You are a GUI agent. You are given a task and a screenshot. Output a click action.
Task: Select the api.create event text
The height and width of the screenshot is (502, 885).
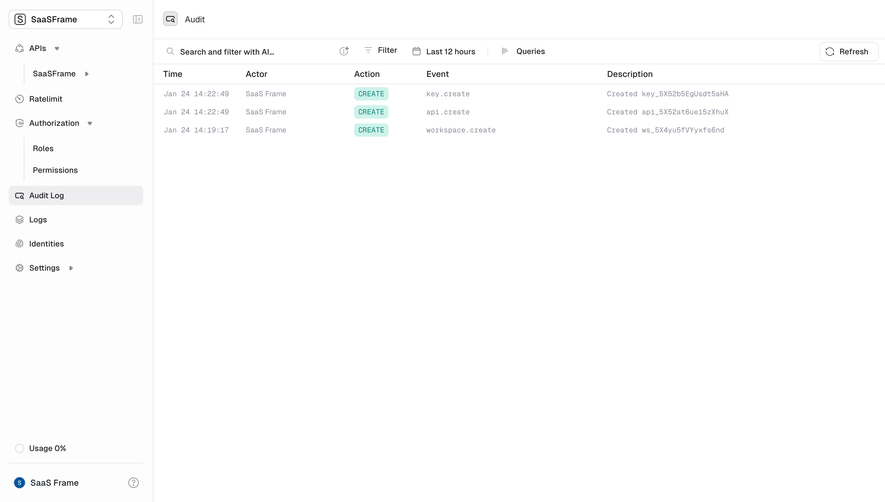click(448, 112)
